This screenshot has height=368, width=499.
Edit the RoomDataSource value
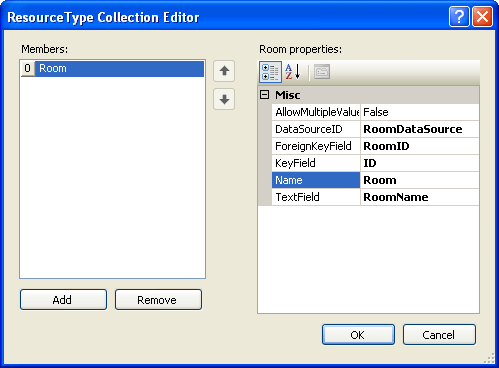coord(420,129)
